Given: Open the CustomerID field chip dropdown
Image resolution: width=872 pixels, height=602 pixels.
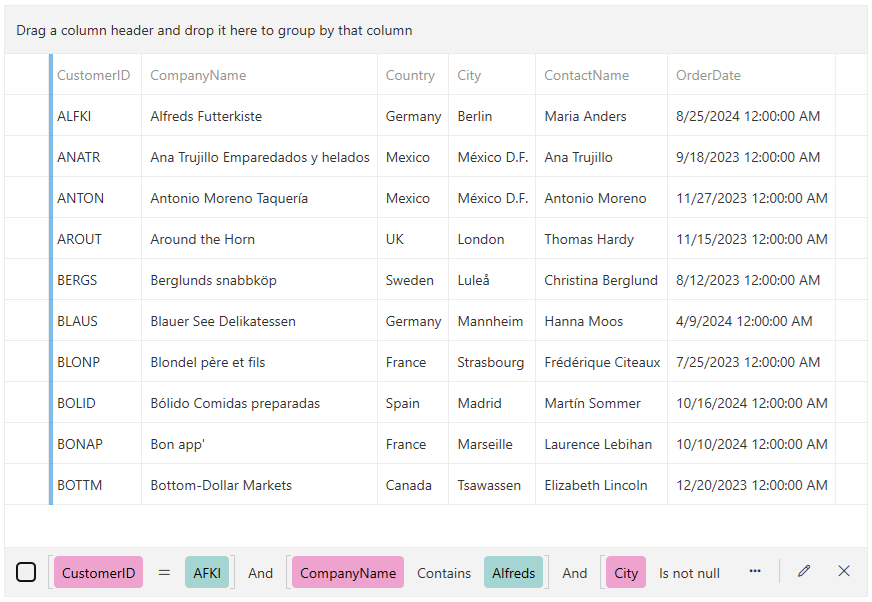Looking at the screenshot, I should (x=97, y=572).
